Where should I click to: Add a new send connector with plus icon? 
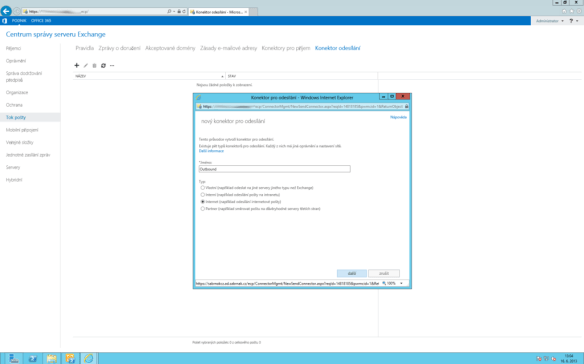coord(77,65)
